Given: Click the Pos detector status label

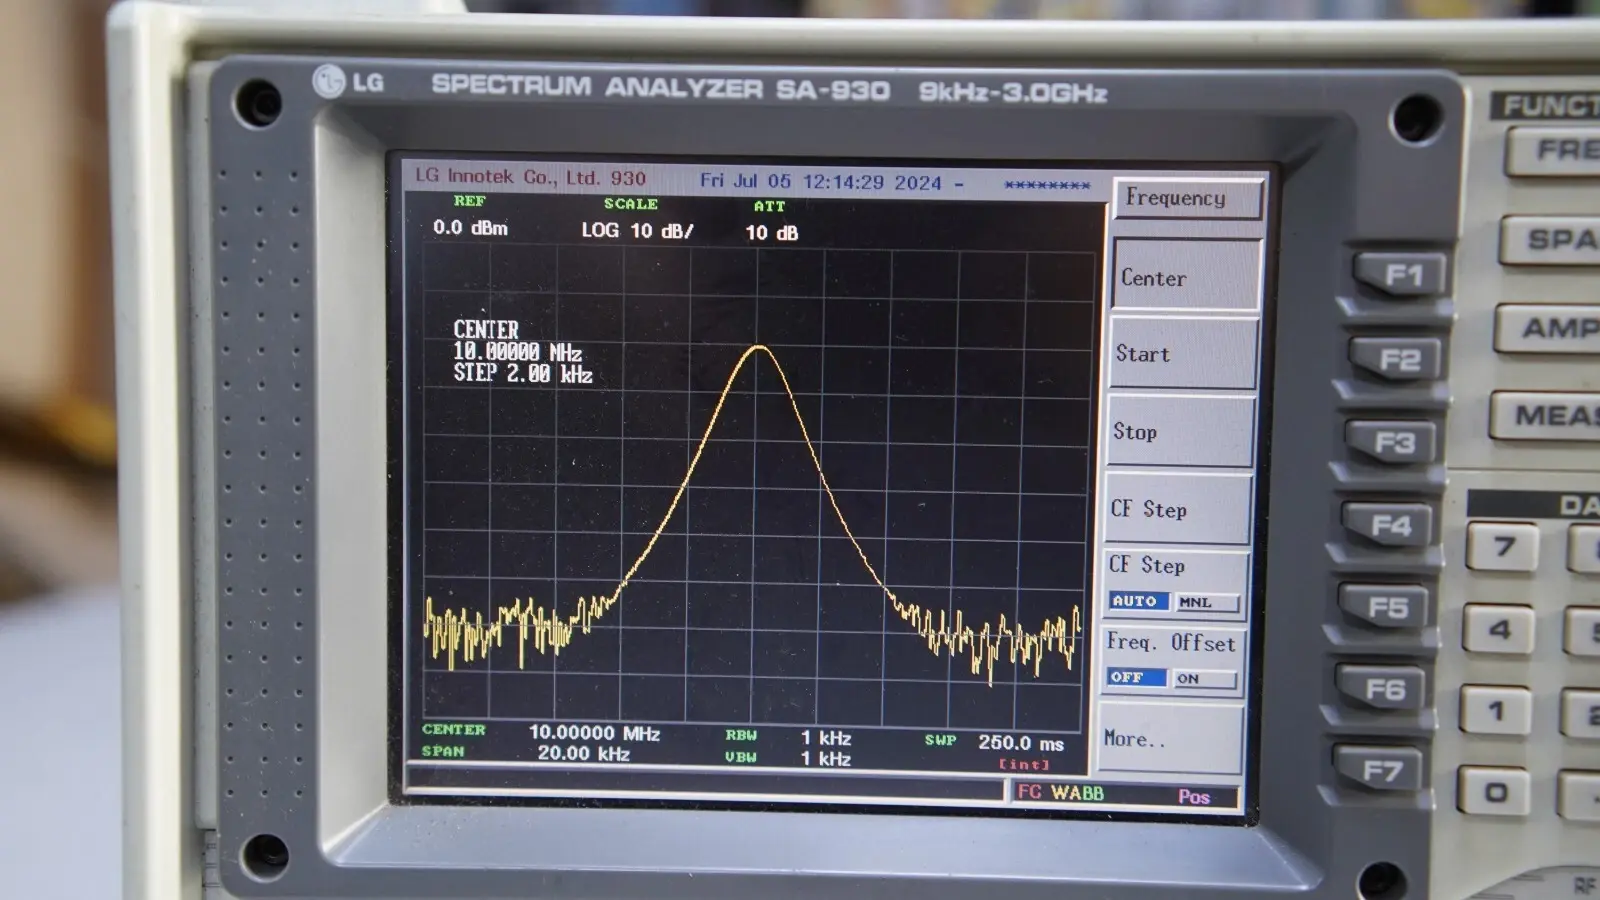Looking at the screenshot, I should tap(1194, 797).
